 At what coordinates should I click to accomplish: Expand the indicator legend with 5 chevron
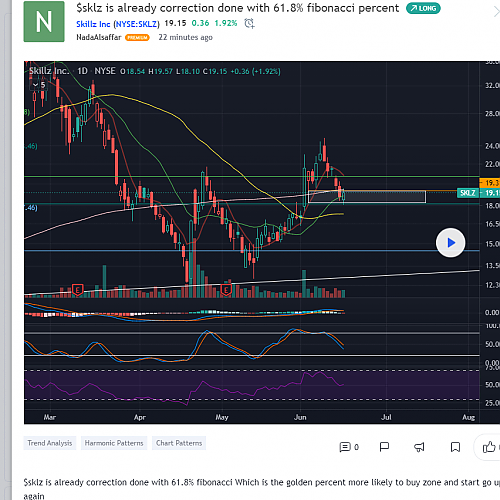tap(39, 85)
